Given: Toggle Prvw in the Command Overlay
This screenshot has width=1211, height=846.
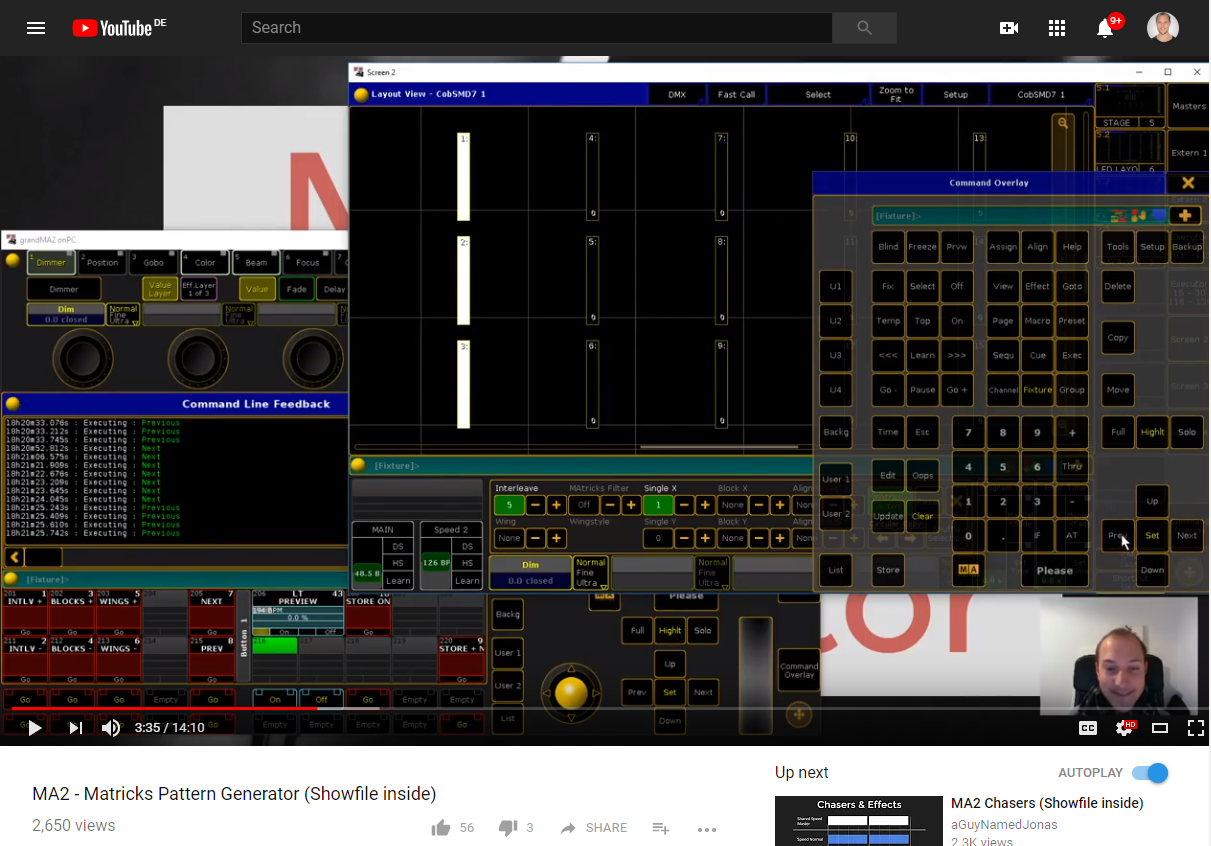Looking at the screenshot, I should coord(957,247).
